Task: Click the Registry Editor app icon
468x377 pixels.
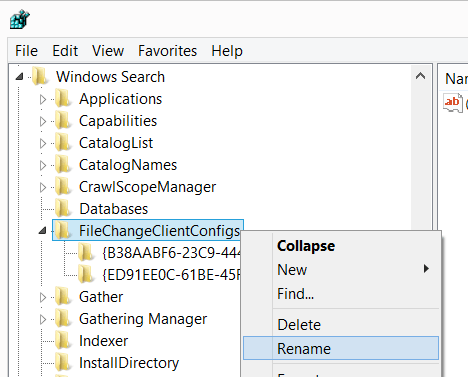Action: [20, 19]
